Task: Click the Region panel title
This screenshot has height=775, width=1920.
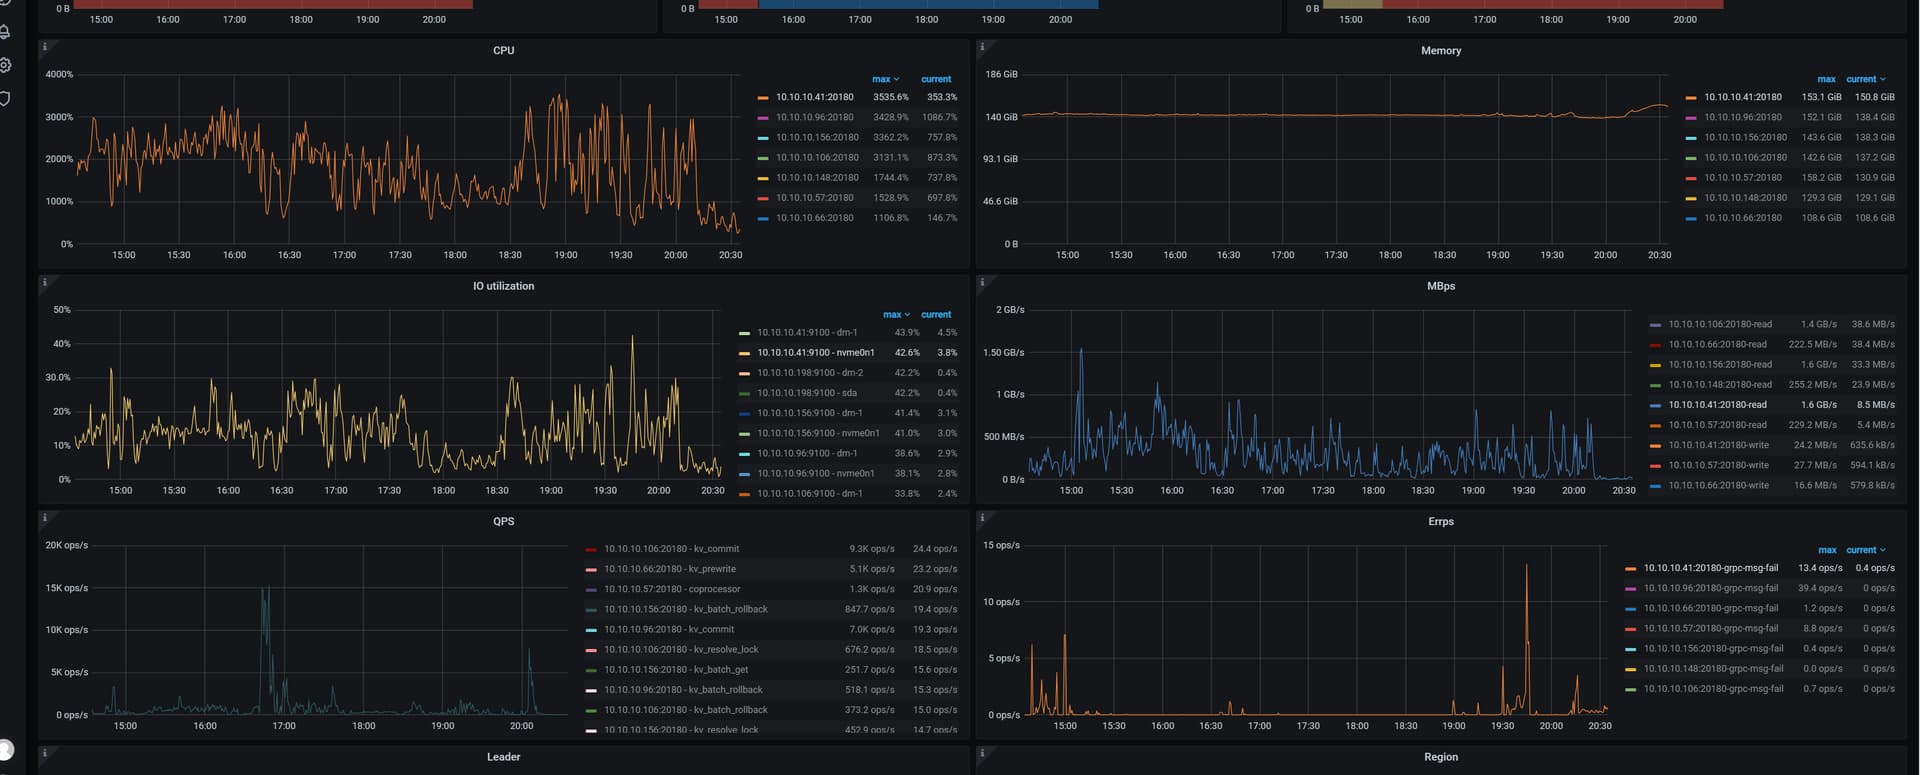Action: (x=1440, y=757)
